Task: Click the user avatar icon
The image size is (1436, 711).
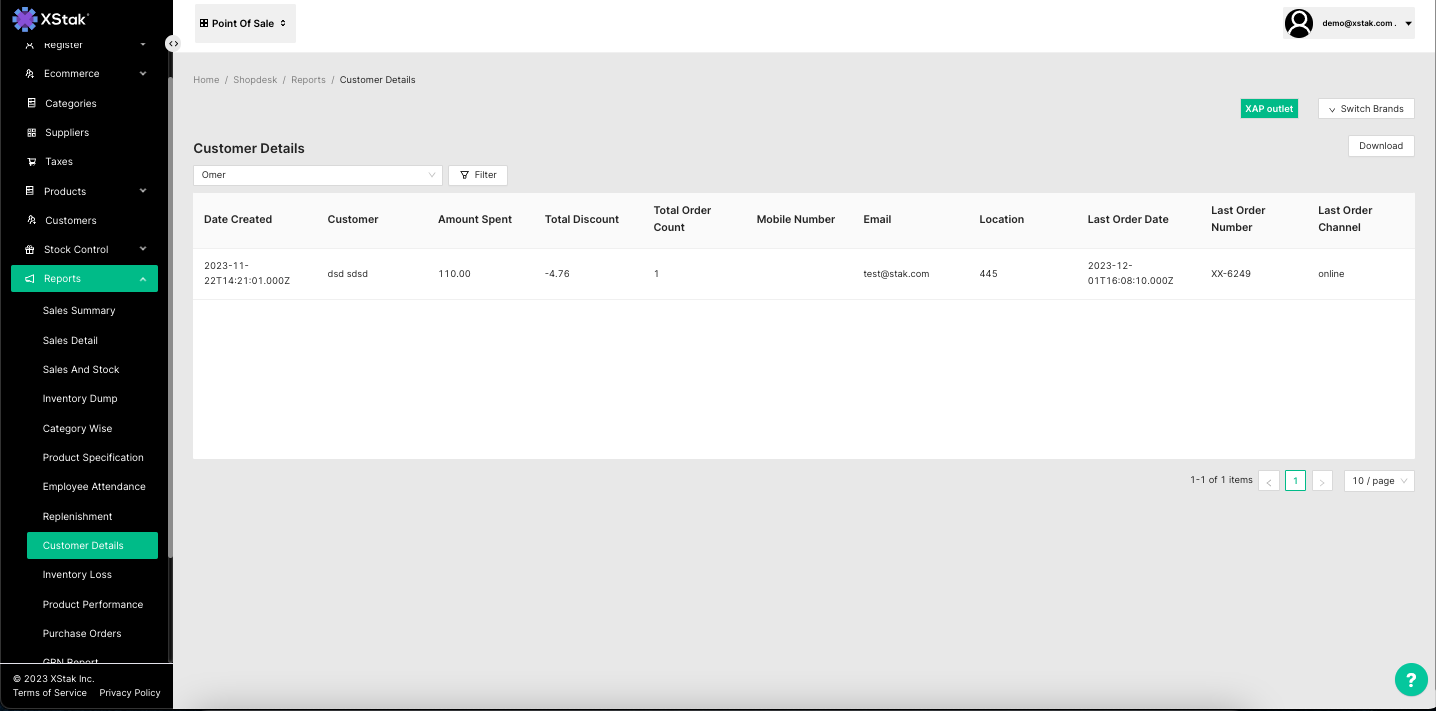Action: pos(1298,23)
